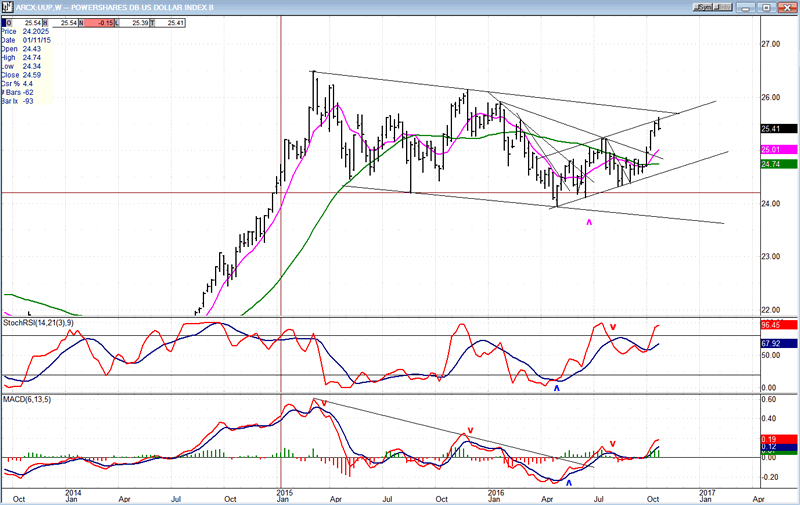Image resolution: width=800 pixels, height=505 pixels.
Task: Click the Close 24.59 row in data window
Action: (x=25, y=72)
